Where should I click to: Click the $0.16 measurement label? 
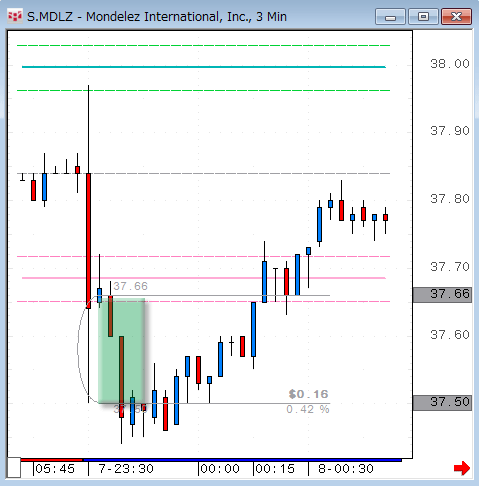[309, 394]
